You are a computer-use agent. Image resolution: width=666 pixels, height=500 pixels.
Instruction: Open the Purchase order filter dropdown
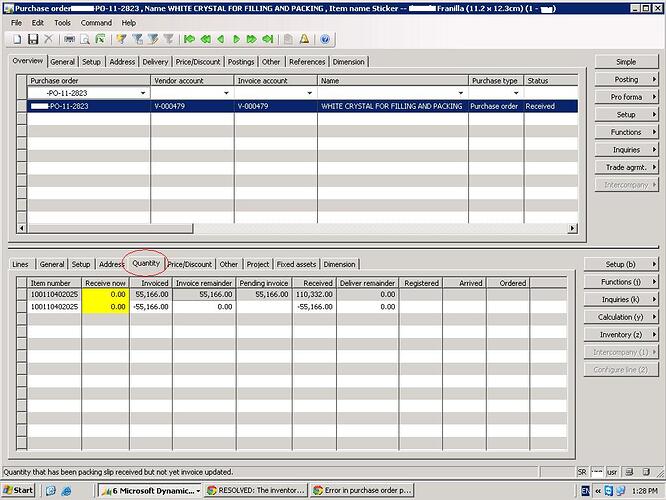143,93
